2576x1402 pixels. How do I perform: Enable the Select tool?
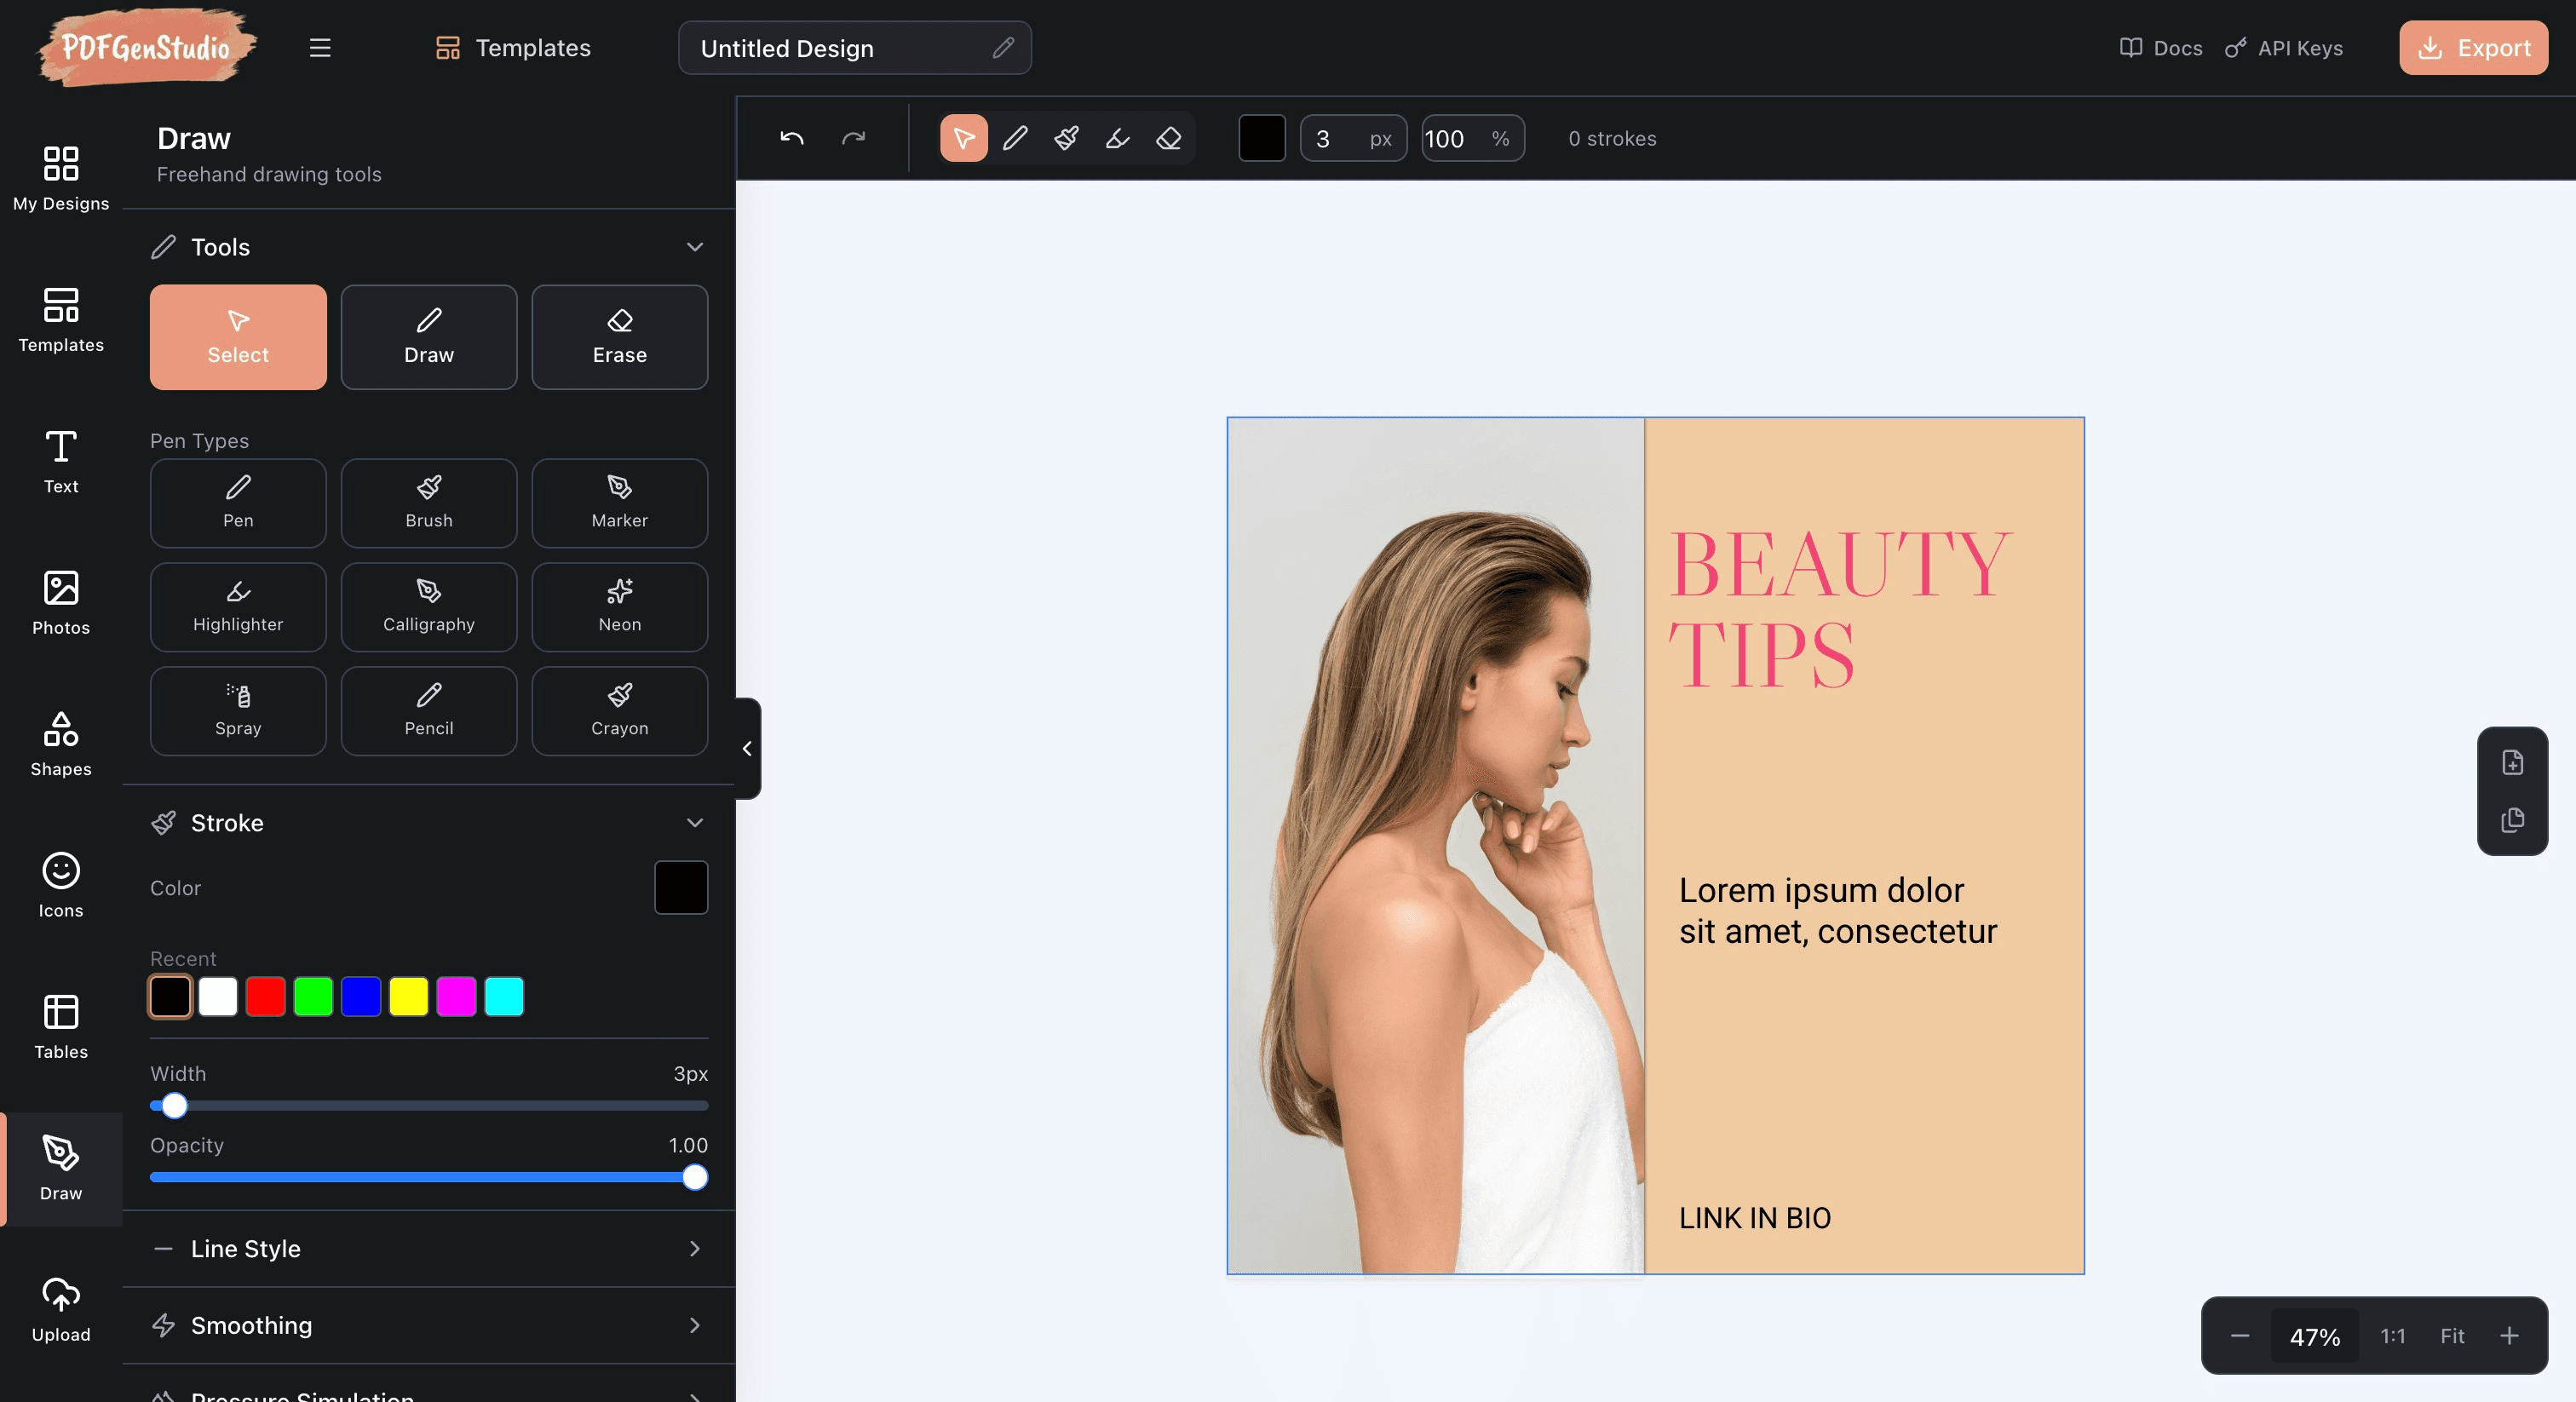click(x=237, y=337)
